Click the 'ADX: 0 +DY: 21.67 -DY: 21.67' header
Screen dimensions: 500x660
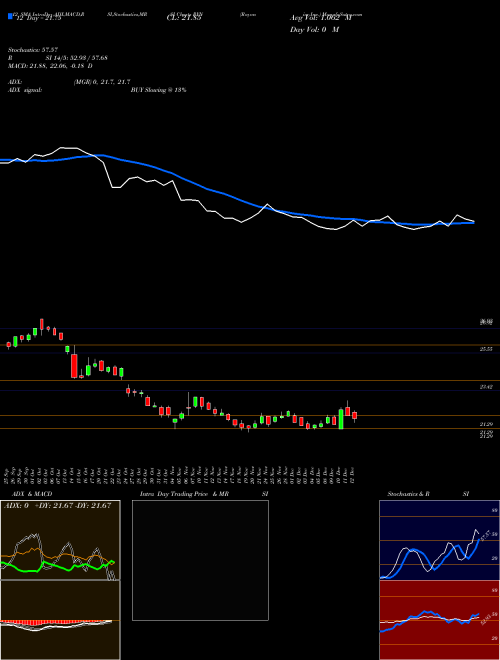click(57, 506)
